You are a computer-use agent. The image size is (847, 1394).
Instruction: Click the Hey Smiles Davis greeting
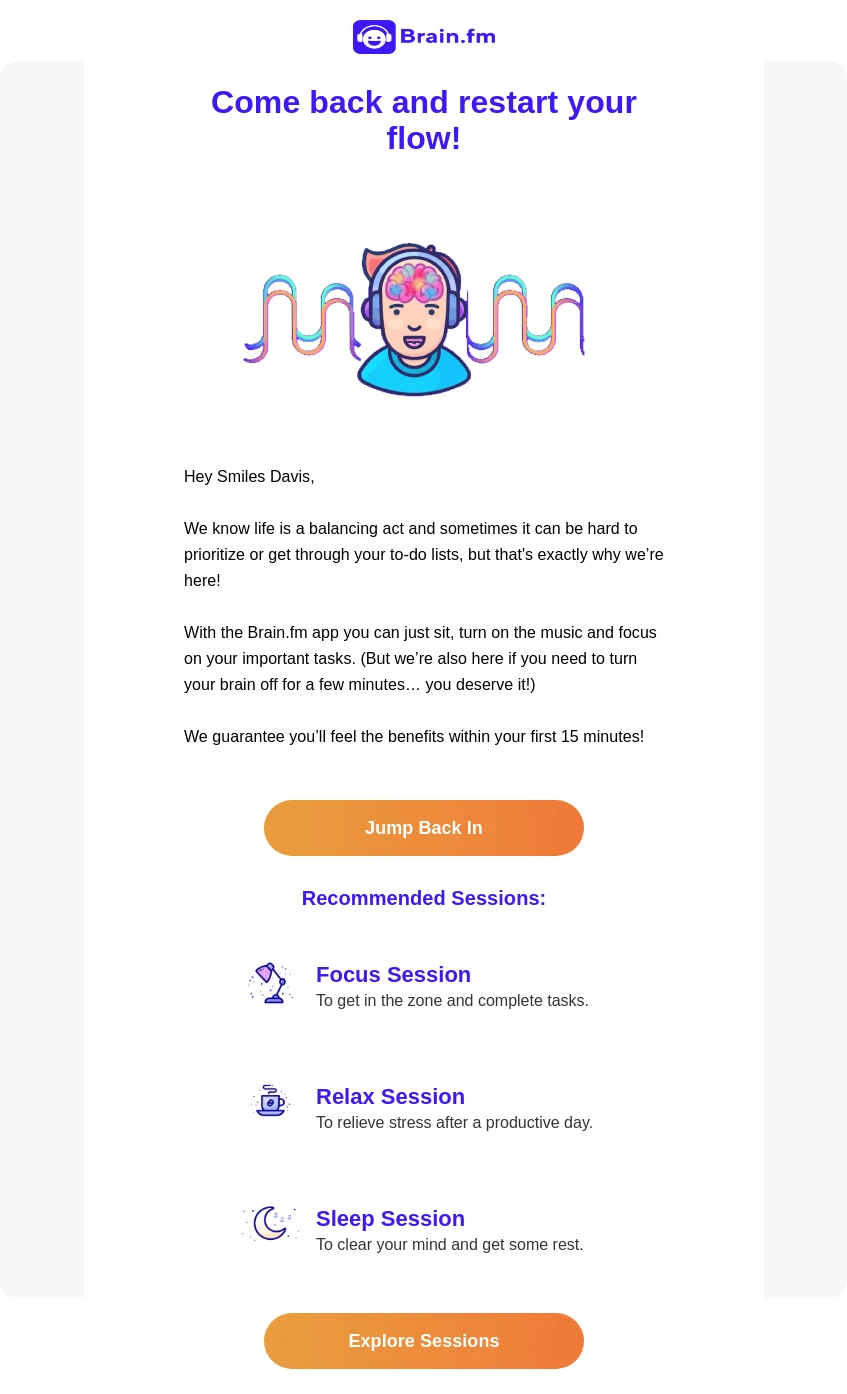pos(249,476)
